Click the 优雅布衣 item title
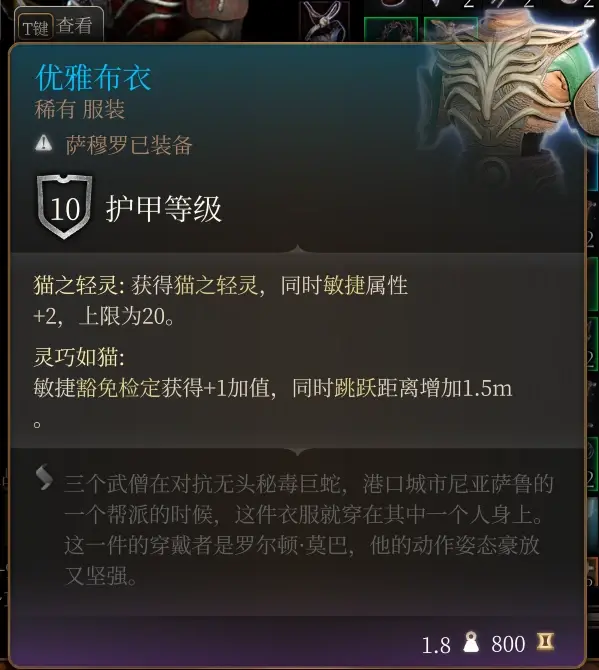 (93, 78)
